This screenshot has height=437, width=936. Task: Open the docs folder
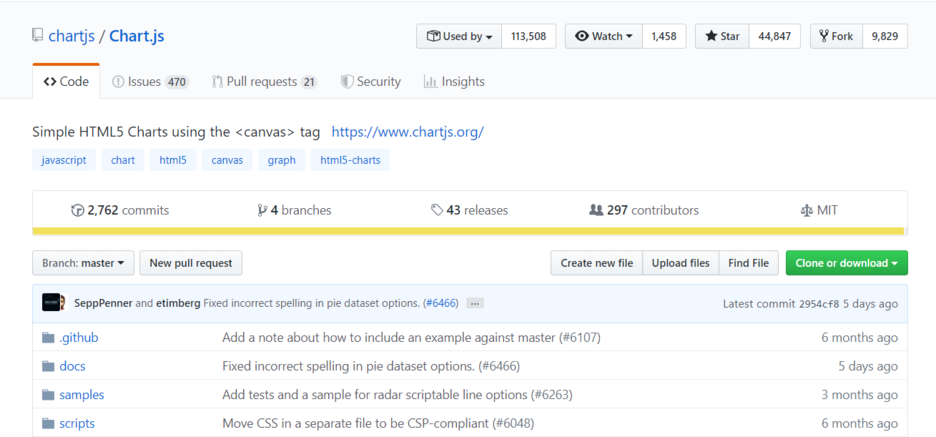72,367
